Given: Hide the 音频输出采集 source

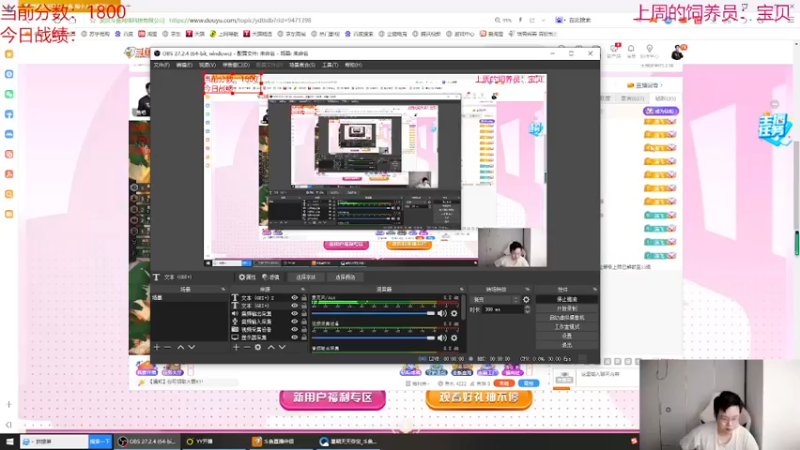Looking at the screenshot, I should (294, 314).
